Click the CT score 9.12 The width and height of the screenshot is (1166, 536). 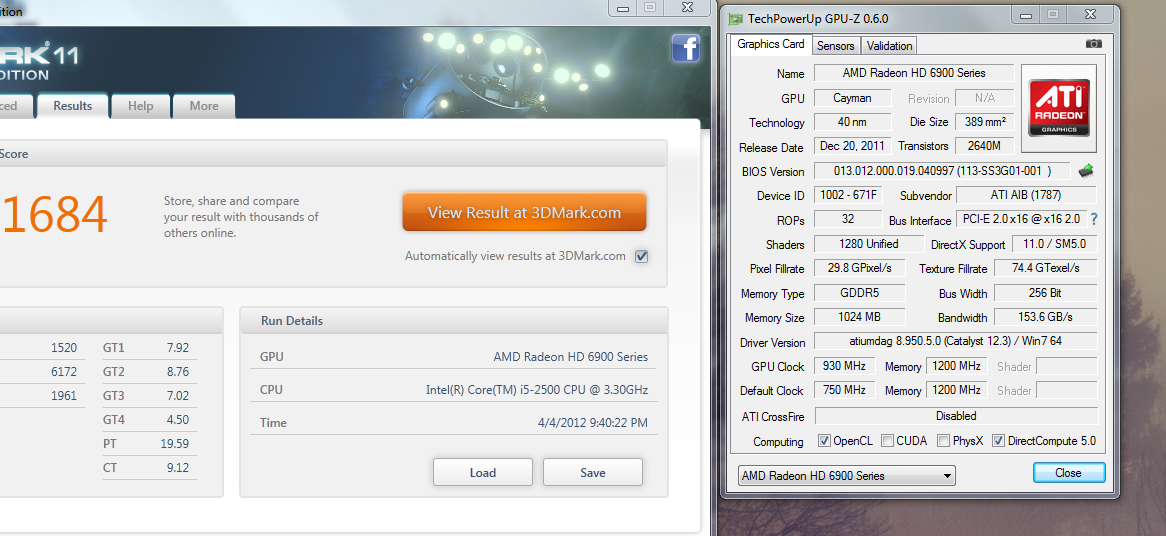tap(178, 468)
